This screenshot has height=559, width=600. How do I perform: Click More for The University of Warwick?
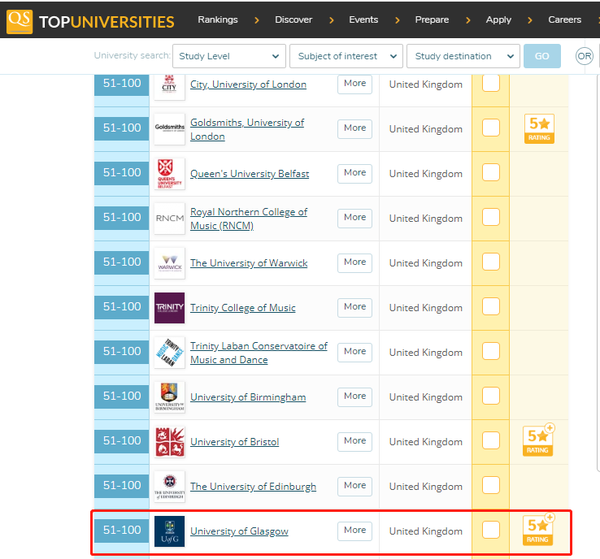[x=355, y=262]
